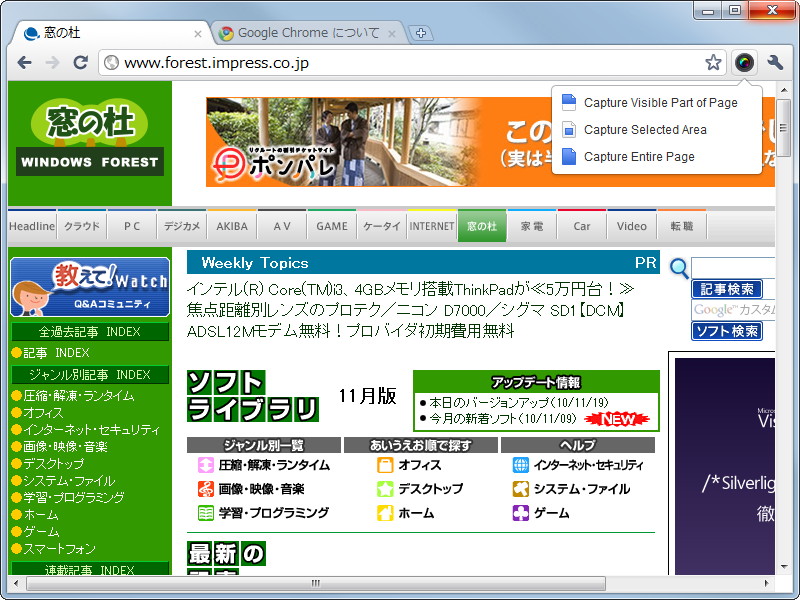The image size is (800, 600).
Task: Click the 記事検索 button
Action: 727,289
